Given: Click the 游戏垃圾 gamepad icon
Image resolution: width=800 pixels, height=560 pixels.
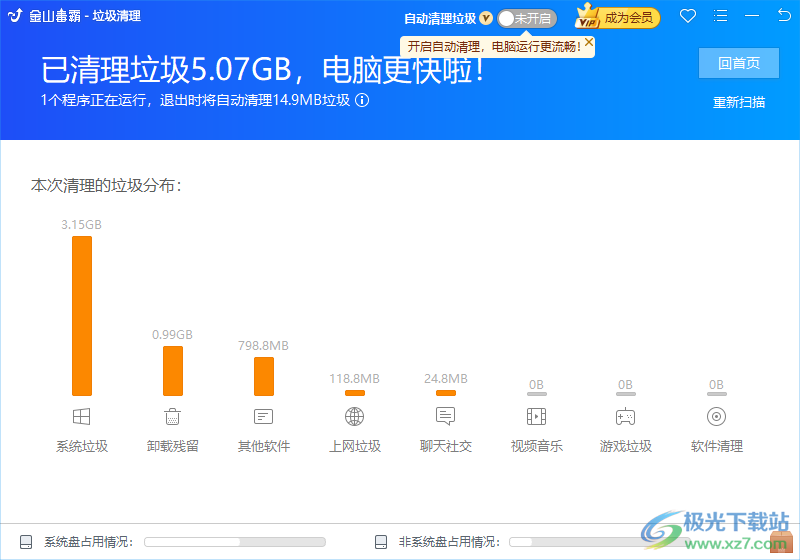Looking at the screenshot, I should [x=626, y=417].
